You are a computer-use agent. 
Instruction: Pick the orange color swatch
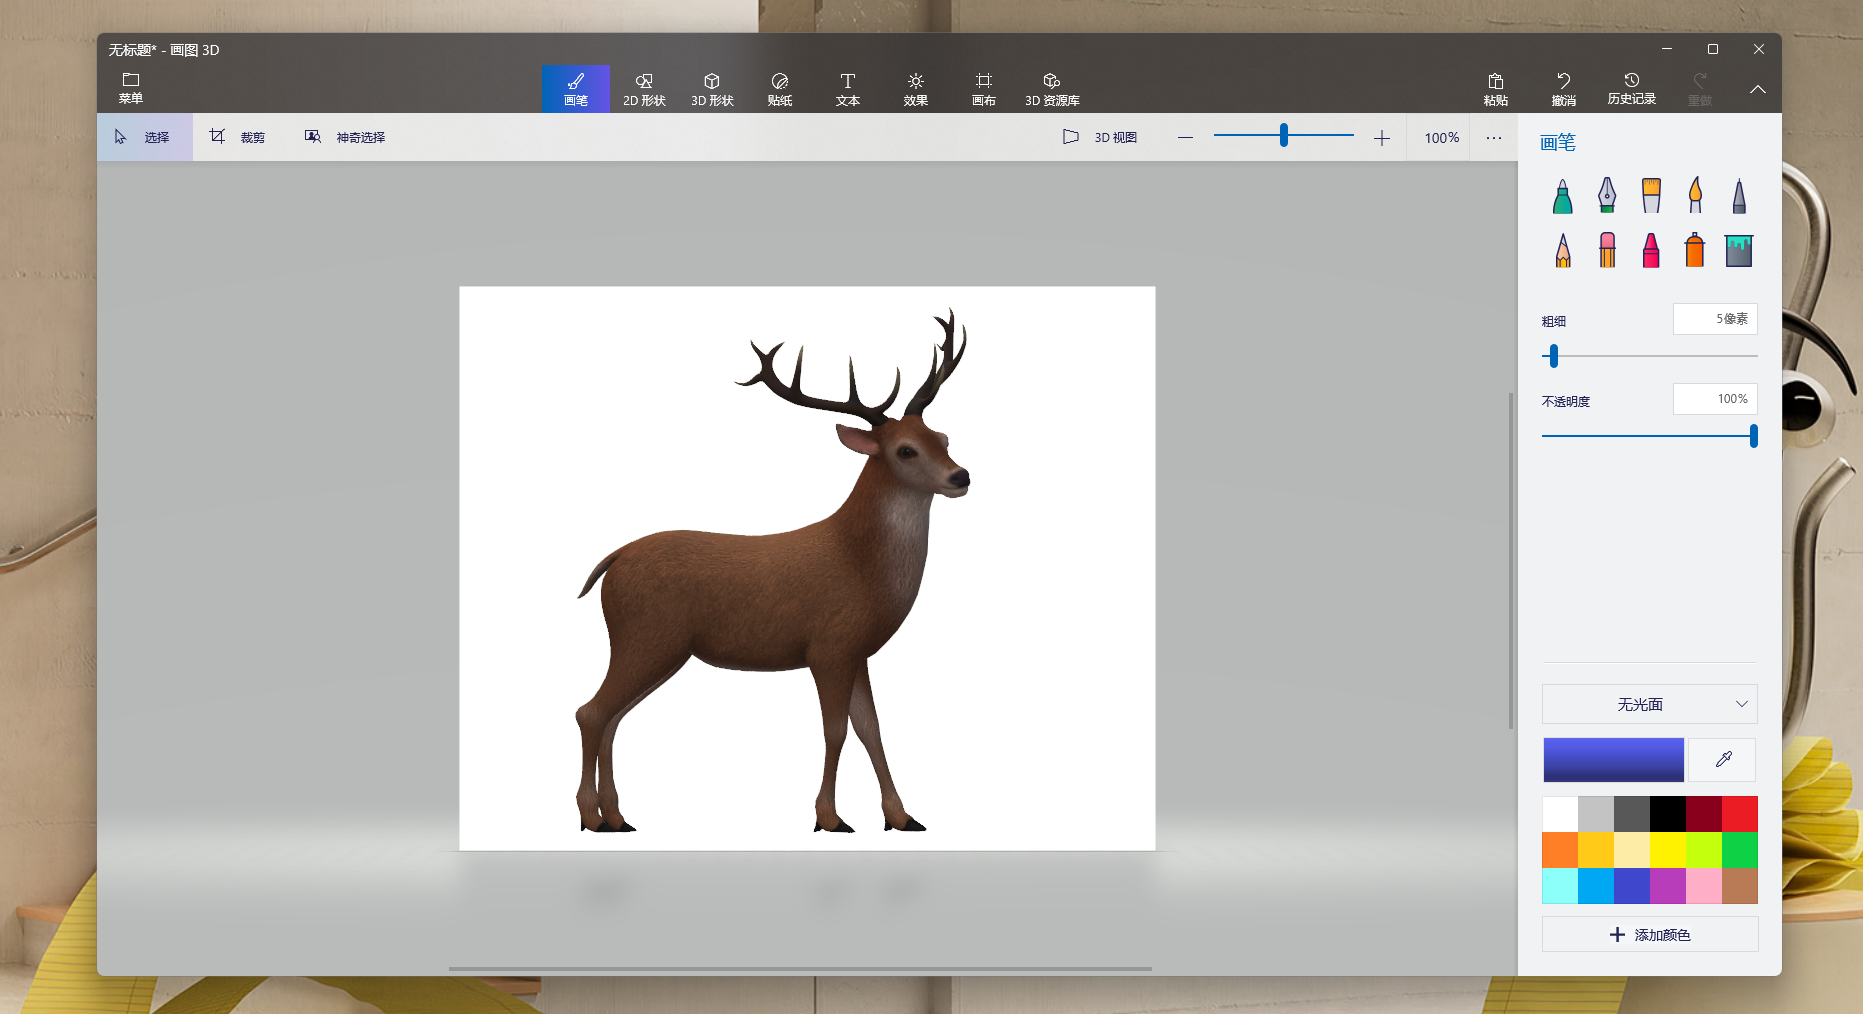(1560, 850)
